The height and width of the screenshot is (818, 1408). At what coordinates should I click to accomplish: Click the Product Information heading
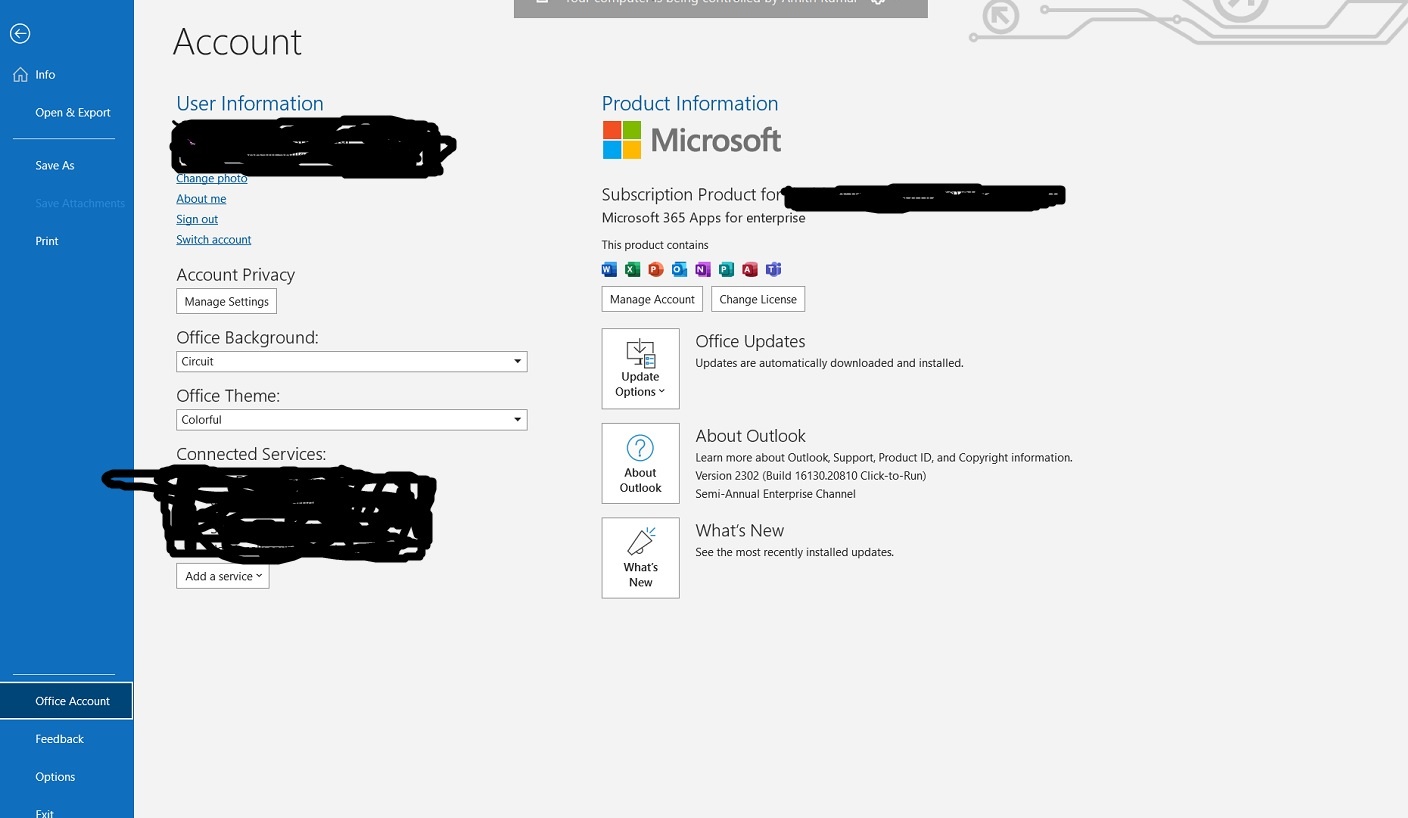click(x=690, y=104)
